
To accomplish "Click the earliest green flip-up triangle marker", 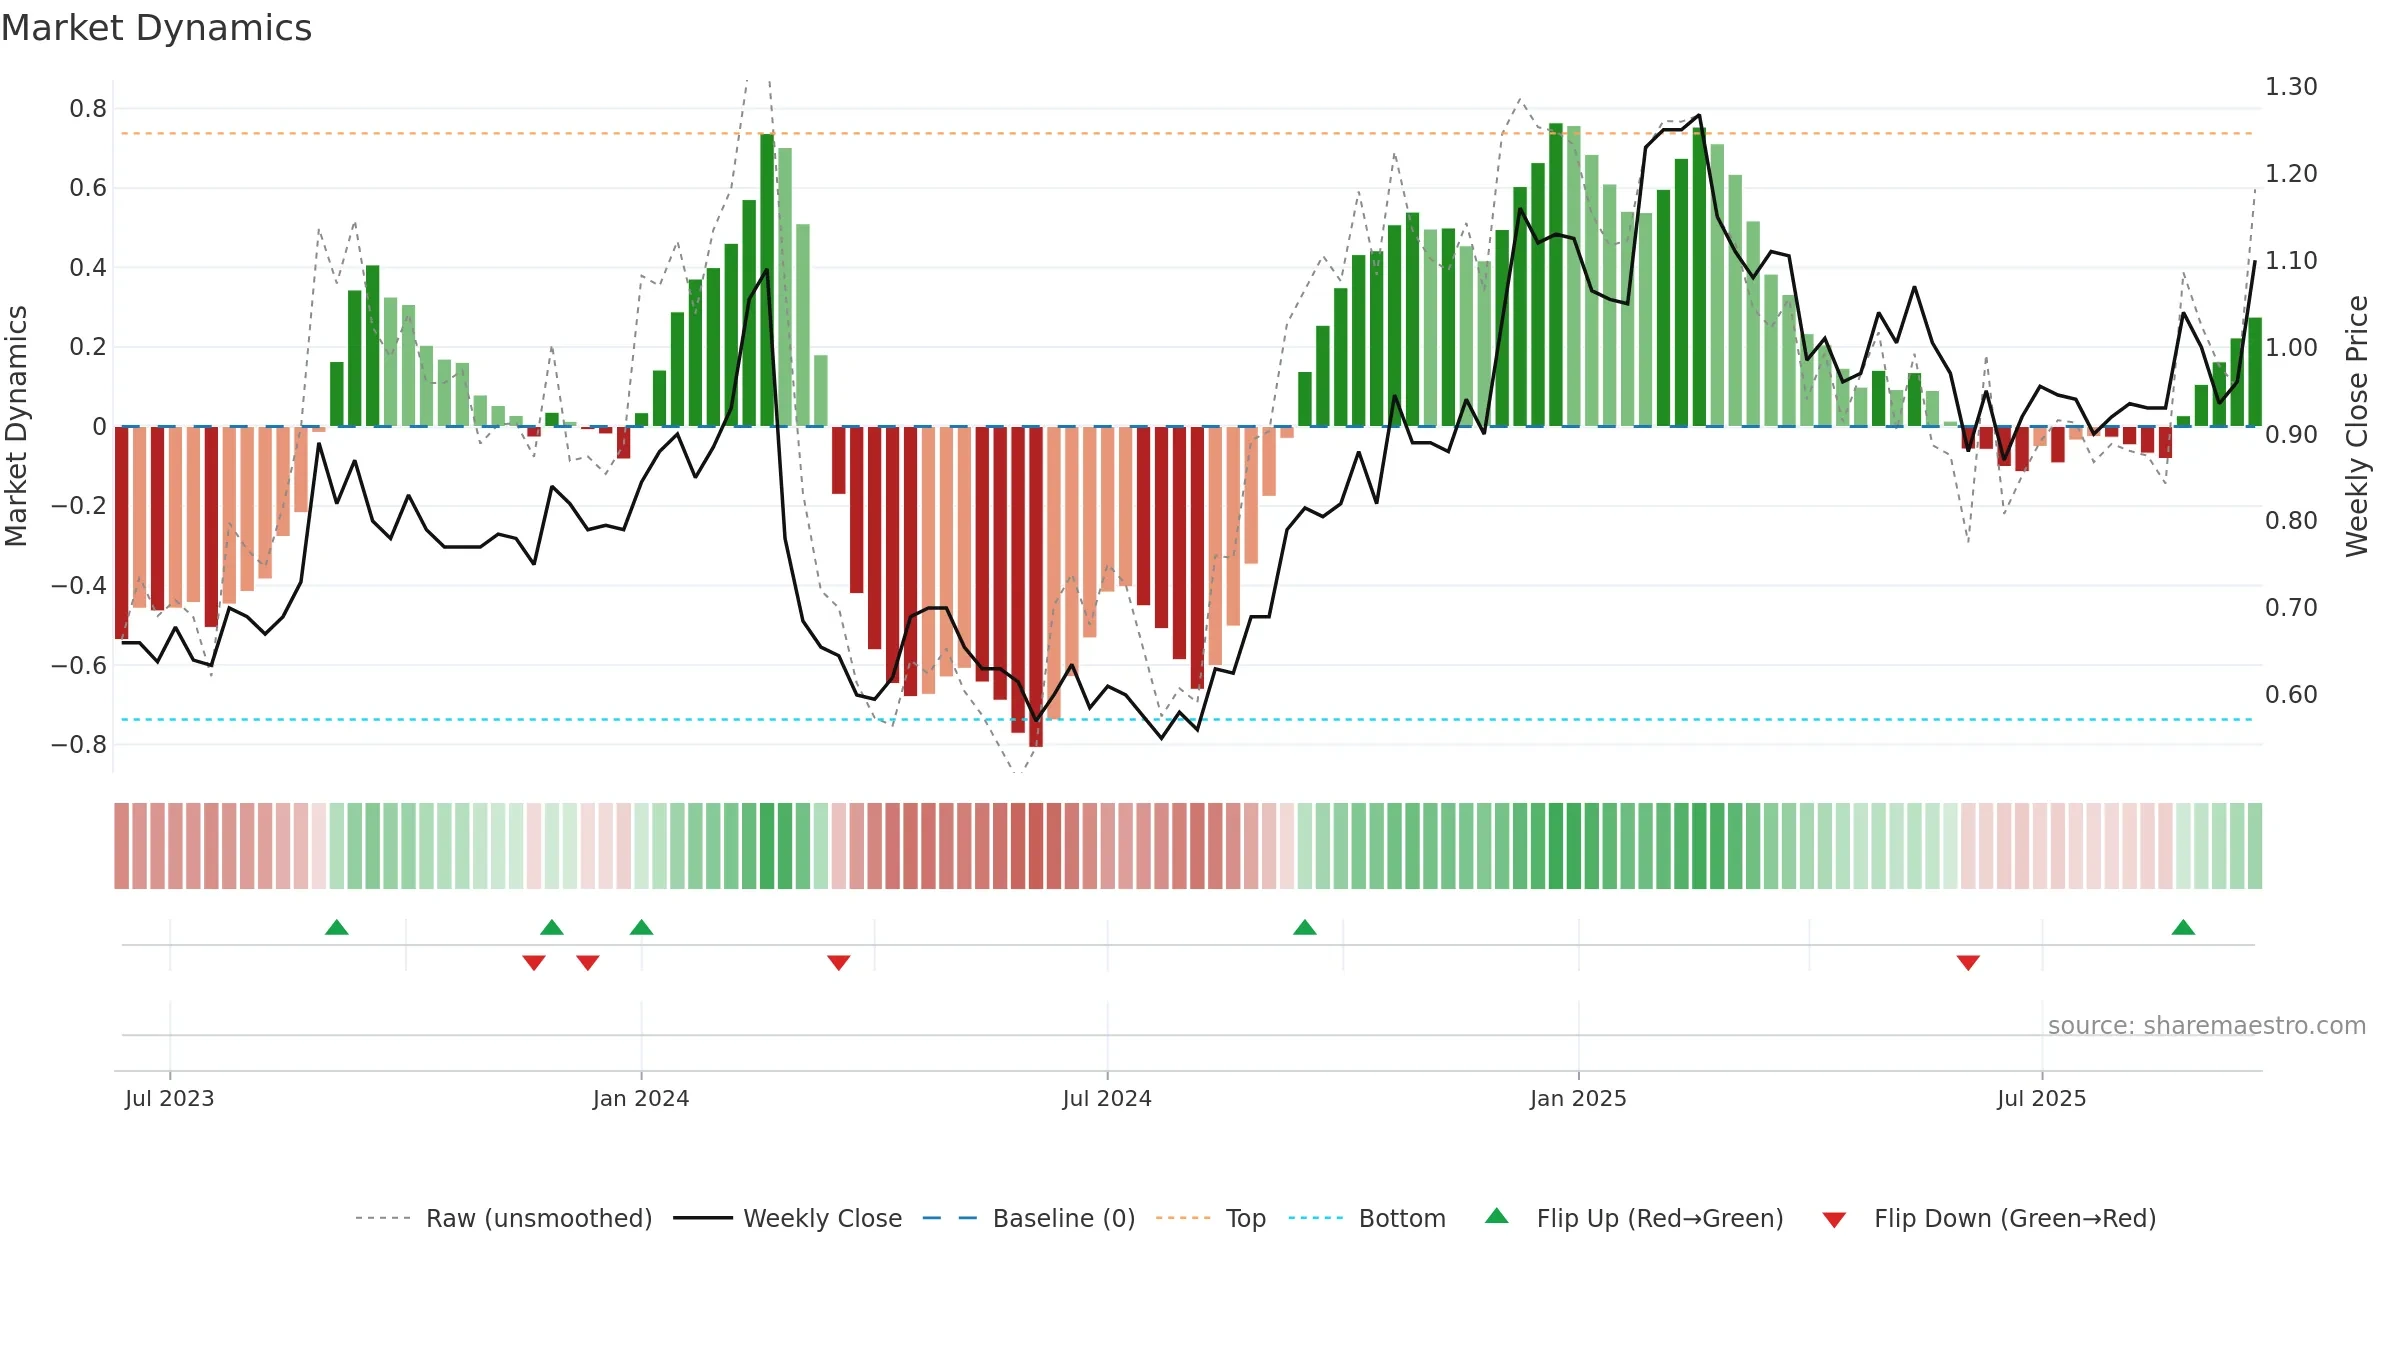I will point(337,927).
